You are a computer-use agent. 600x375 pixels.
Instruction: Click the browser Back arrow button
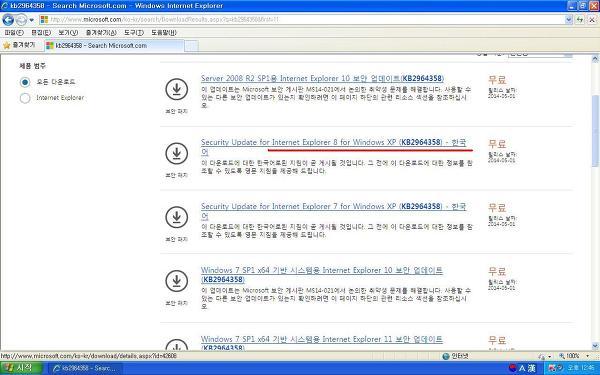(x=8, y=19)
